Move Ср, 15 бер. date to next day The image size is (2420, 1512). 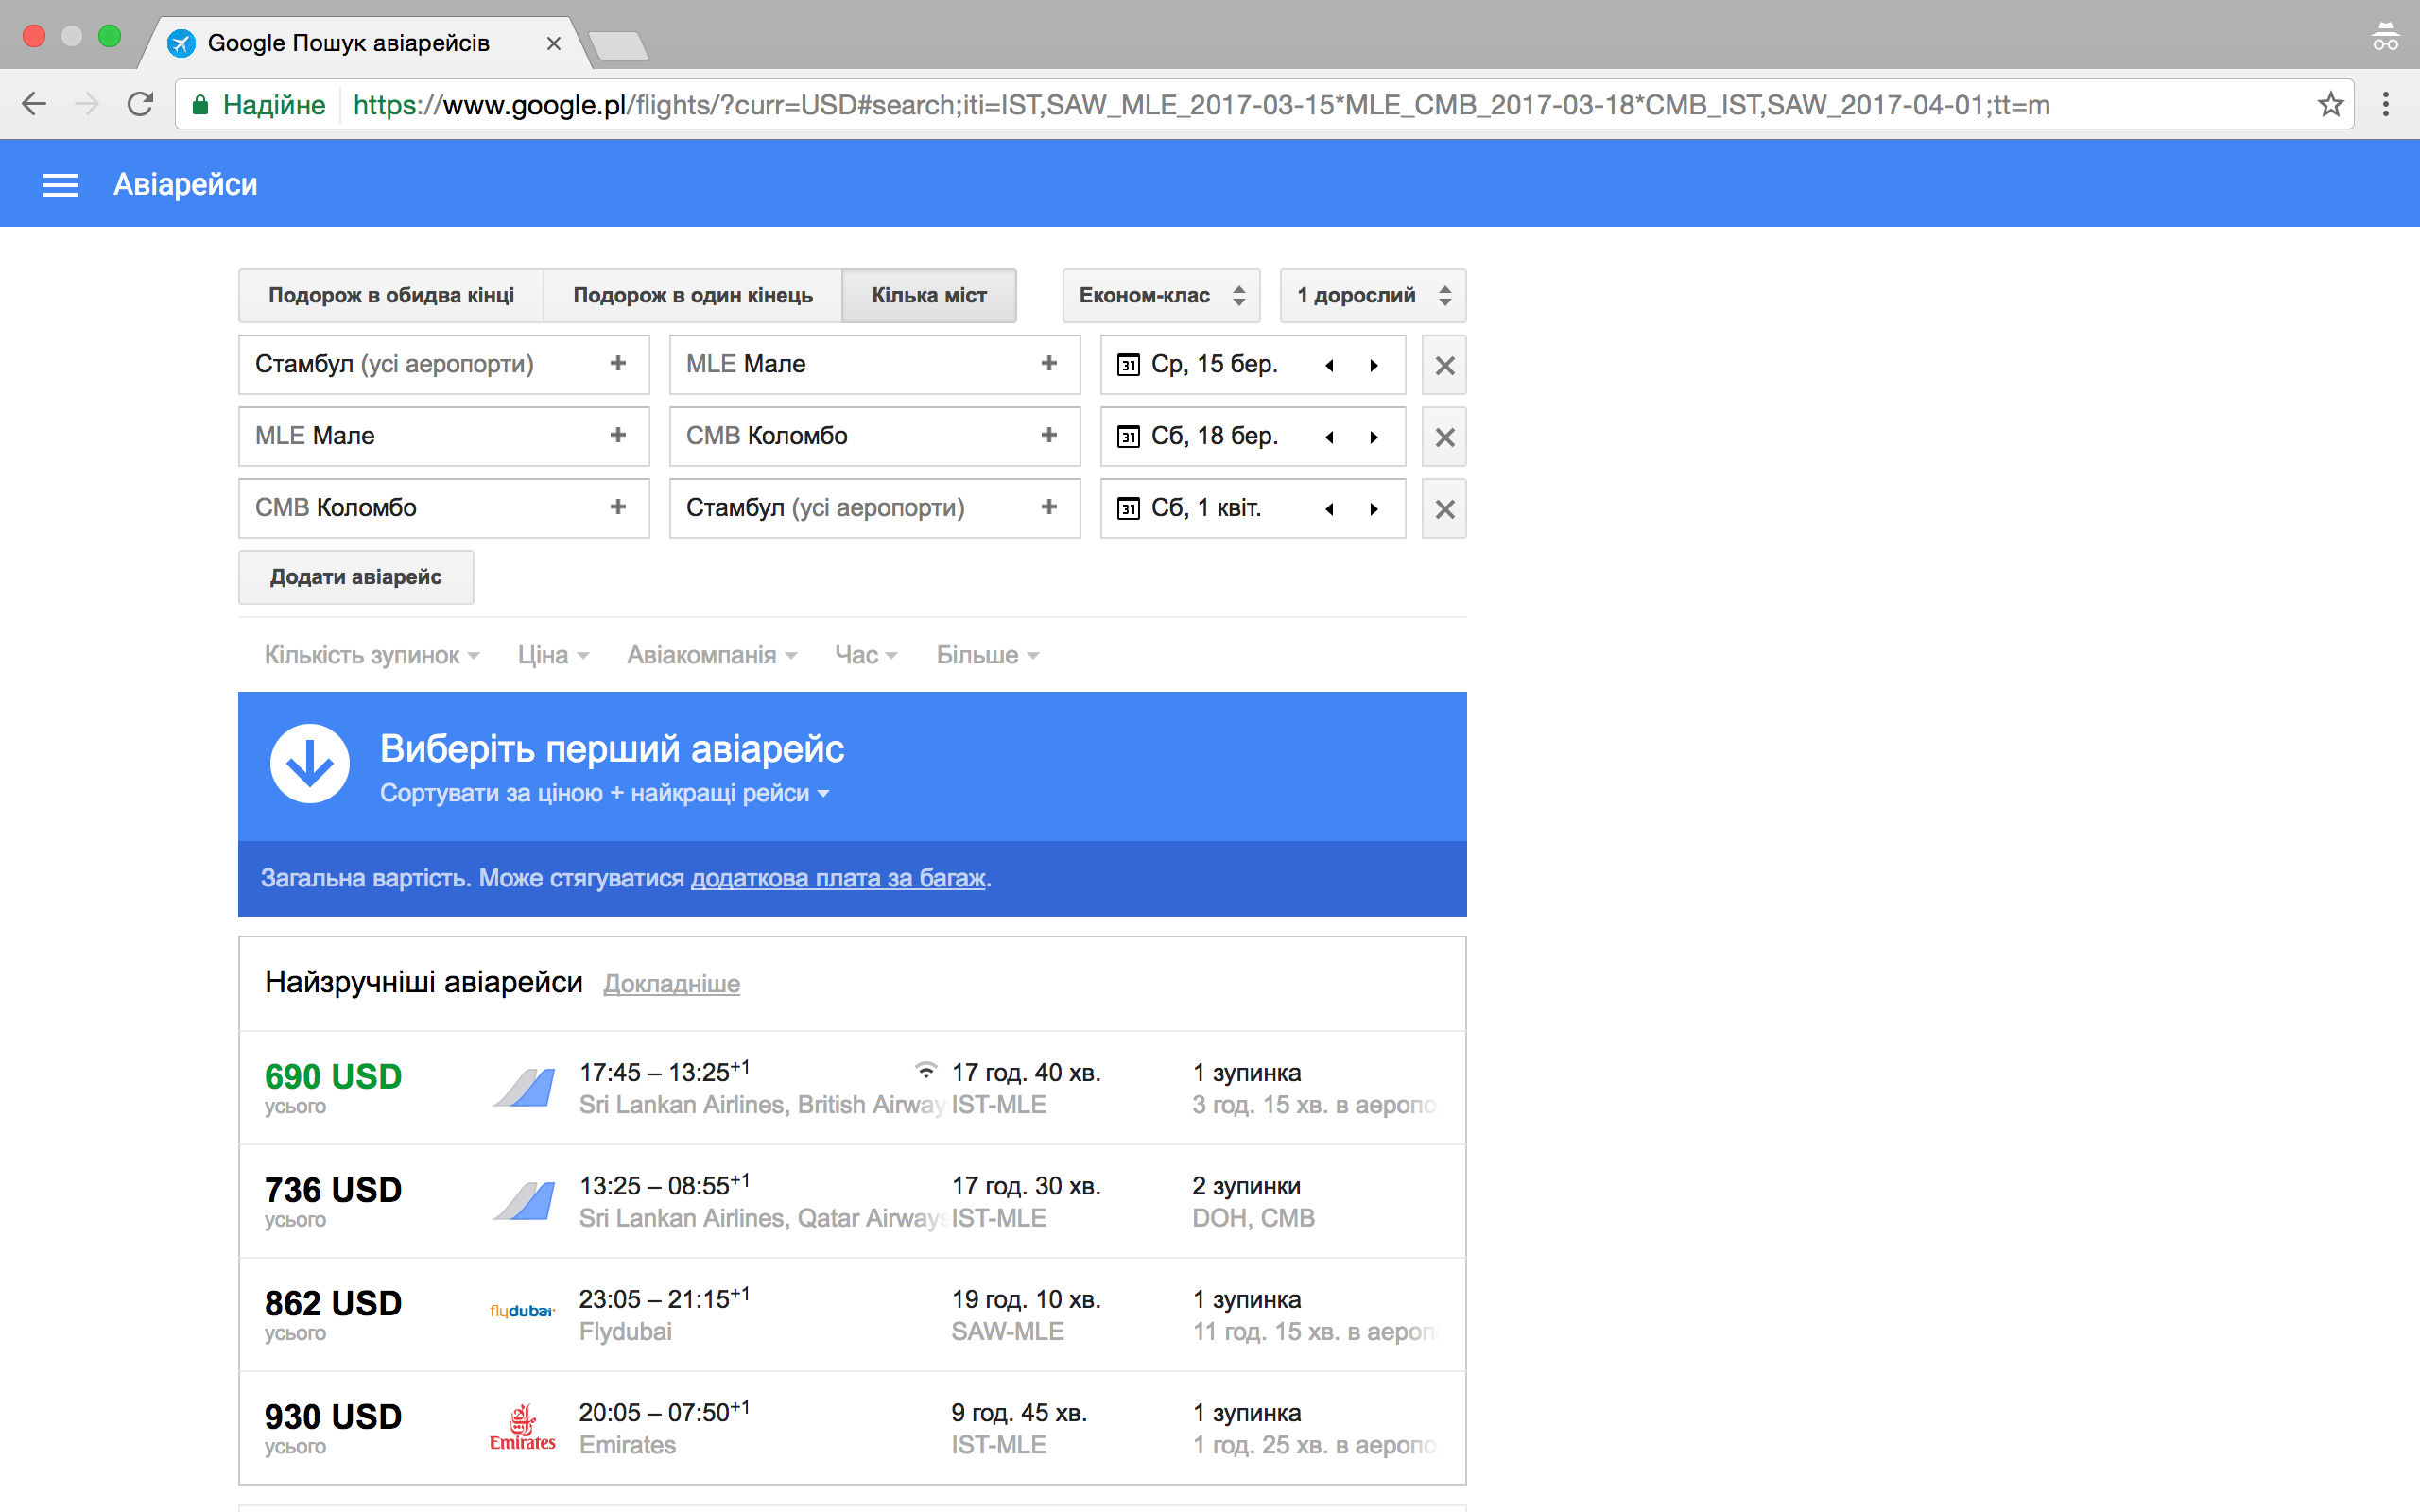[x=1374, y=365]
